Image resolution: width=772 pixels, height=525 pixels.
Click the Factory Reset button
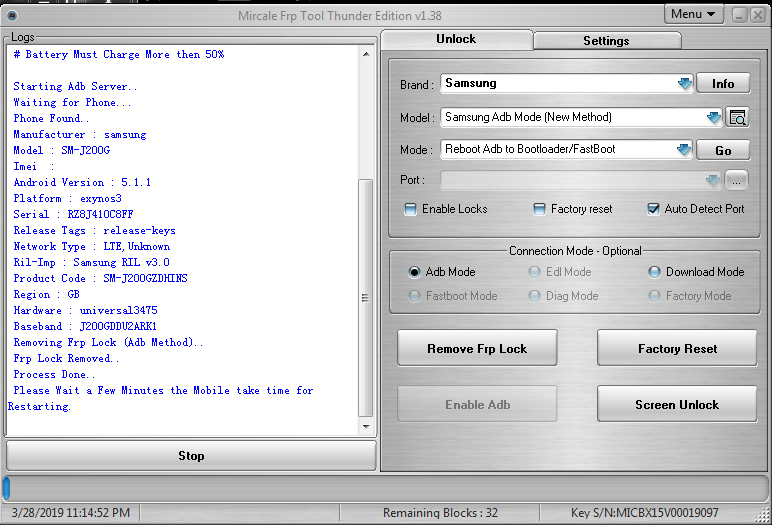click(677, 349)
